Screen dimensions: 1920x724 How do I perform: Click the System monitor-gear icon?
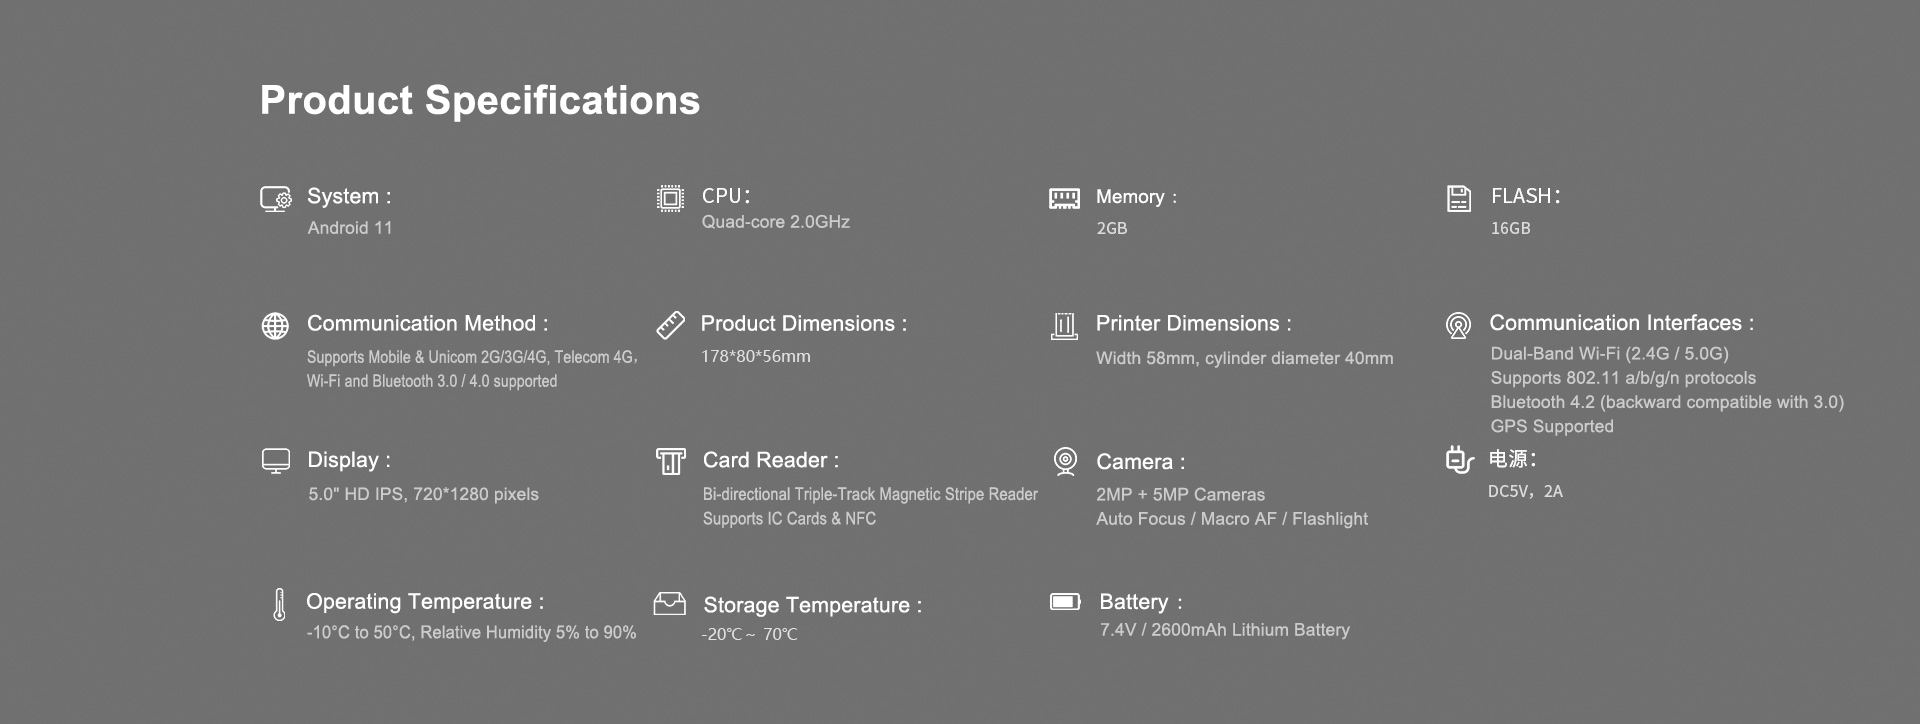coord(275,199)
